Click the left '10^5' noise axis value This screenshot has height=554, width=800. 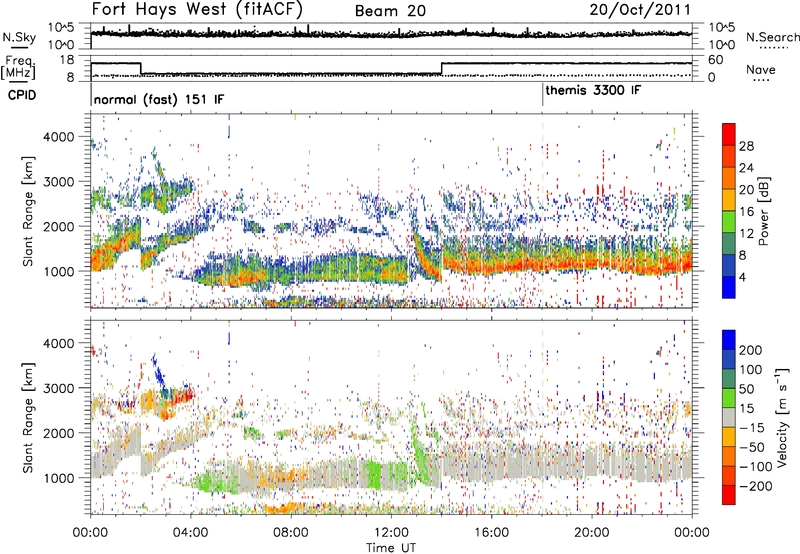click(x=61, y=28)
